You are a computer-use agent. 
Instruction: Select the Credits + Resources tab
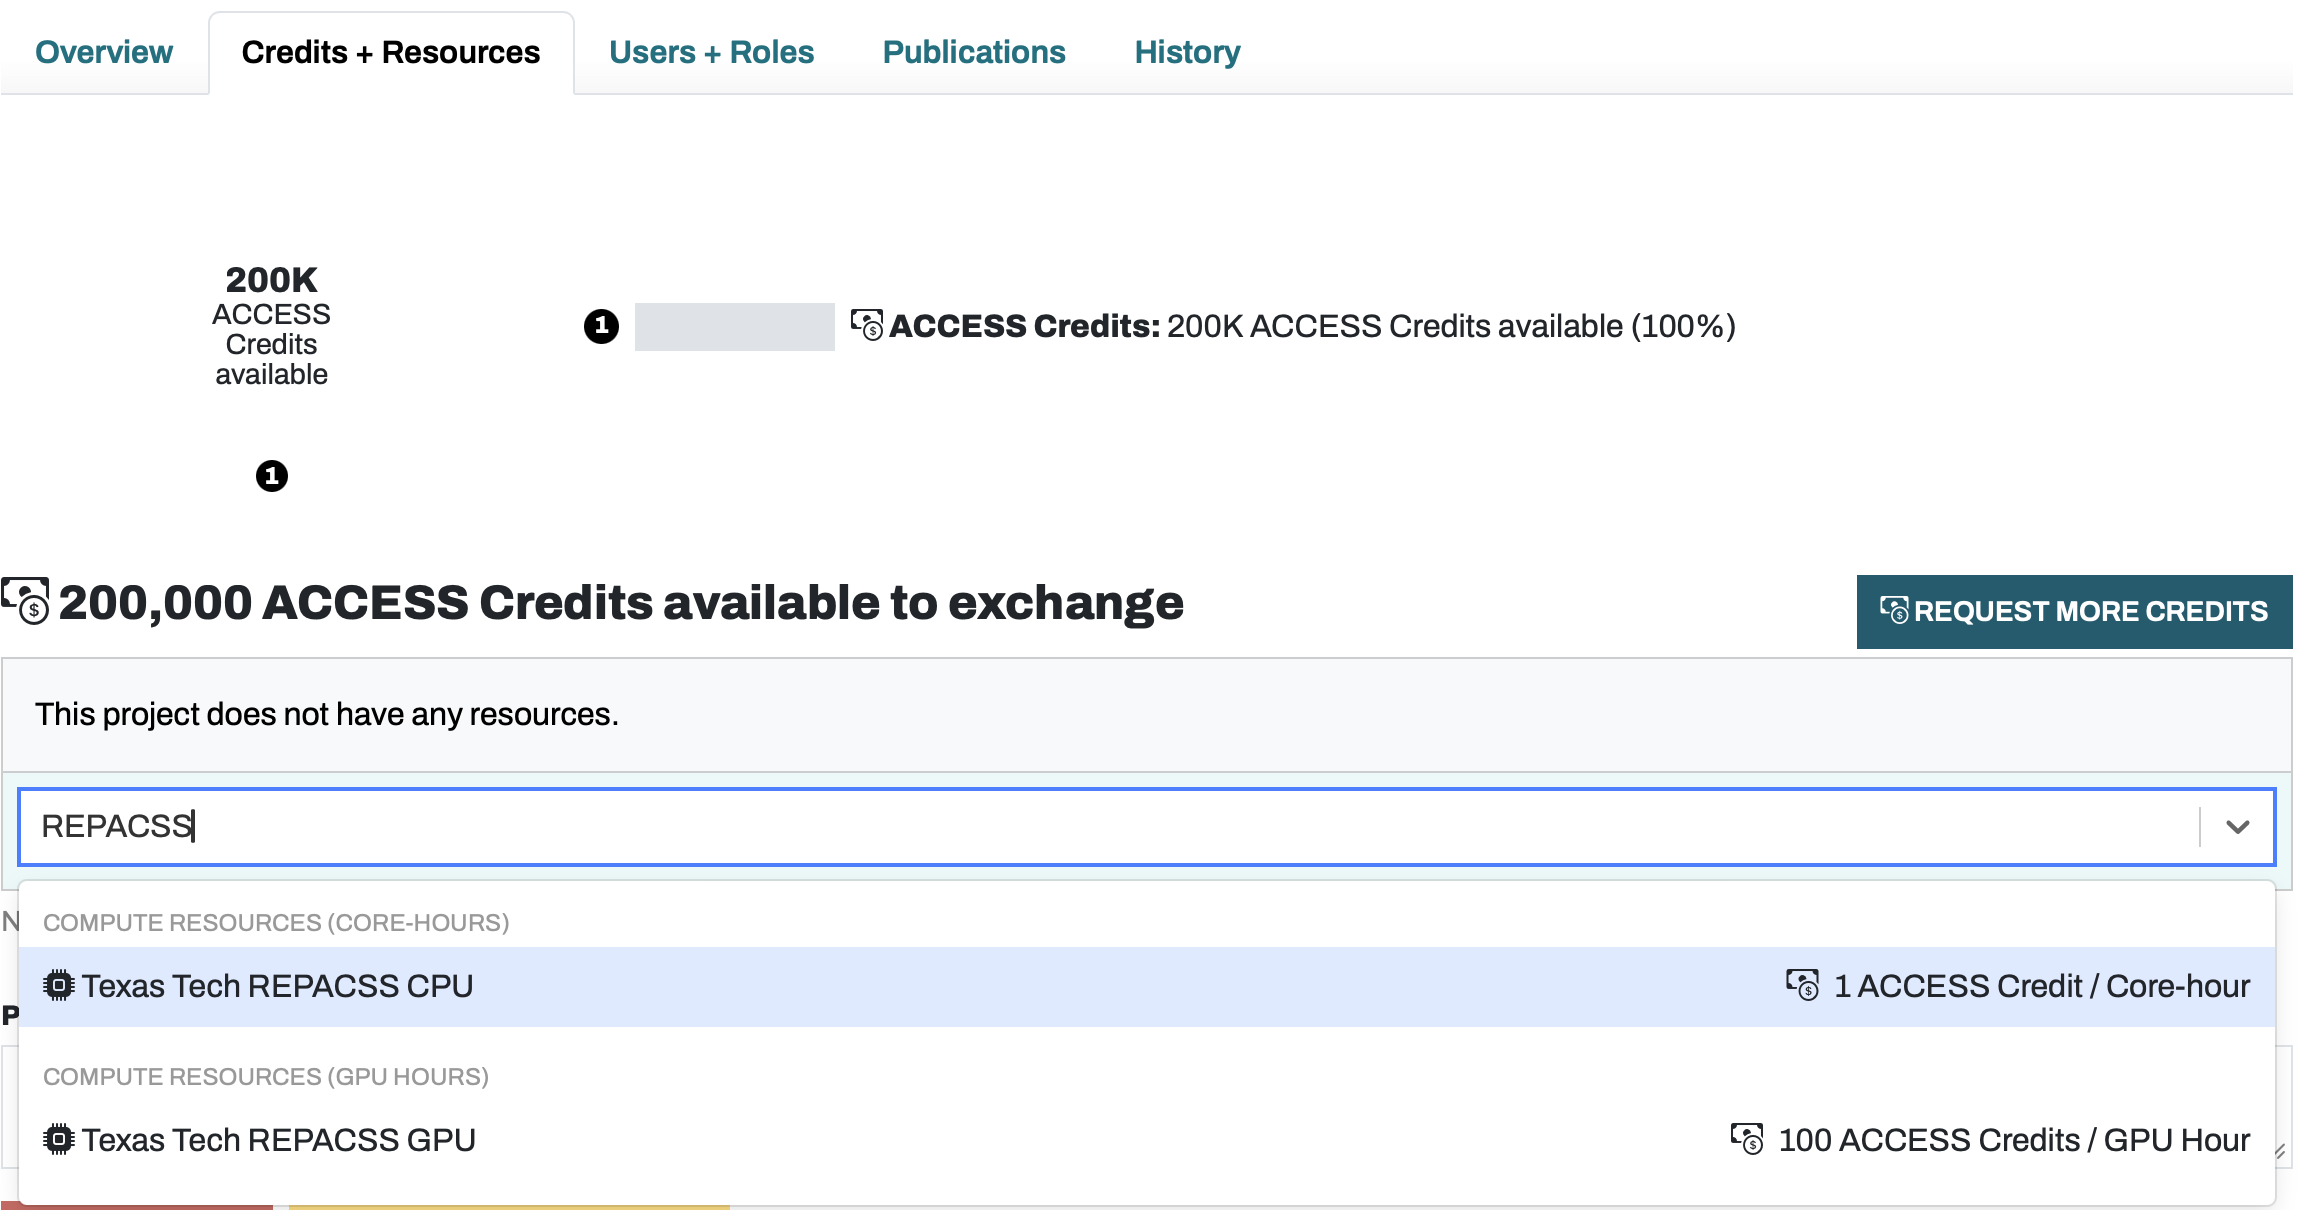[391, 51]
